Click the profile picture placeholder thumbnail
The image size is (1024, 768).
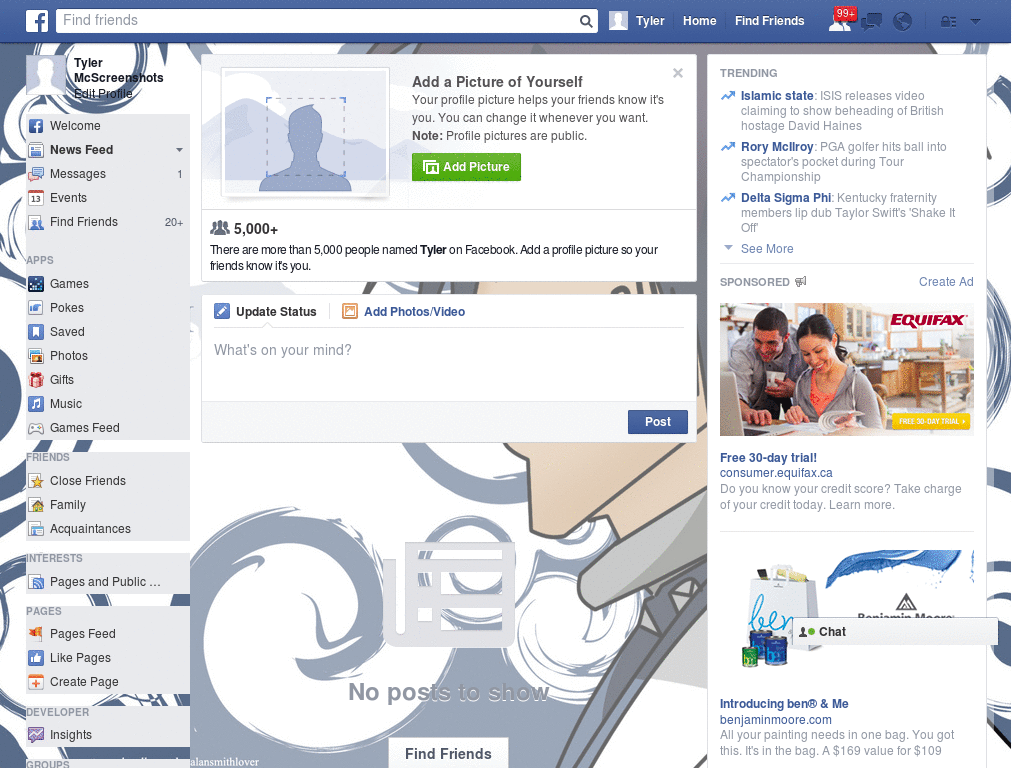306,133
